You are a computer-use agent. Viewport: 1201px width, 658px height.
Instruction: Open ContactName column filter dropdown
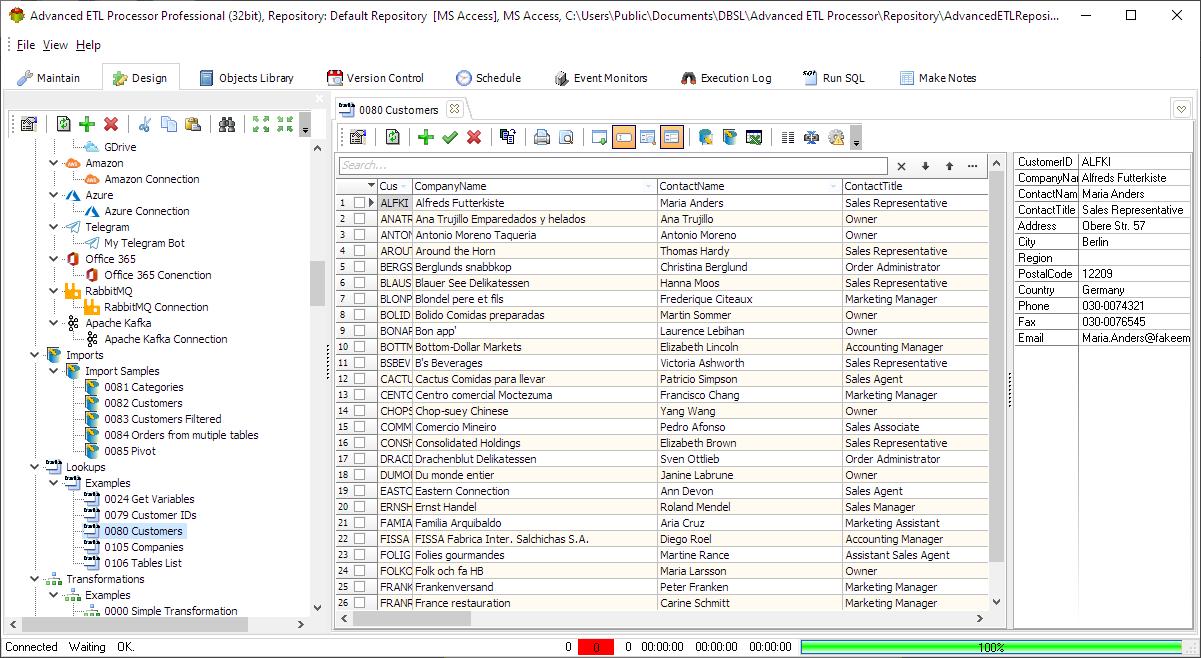[834, 186]
